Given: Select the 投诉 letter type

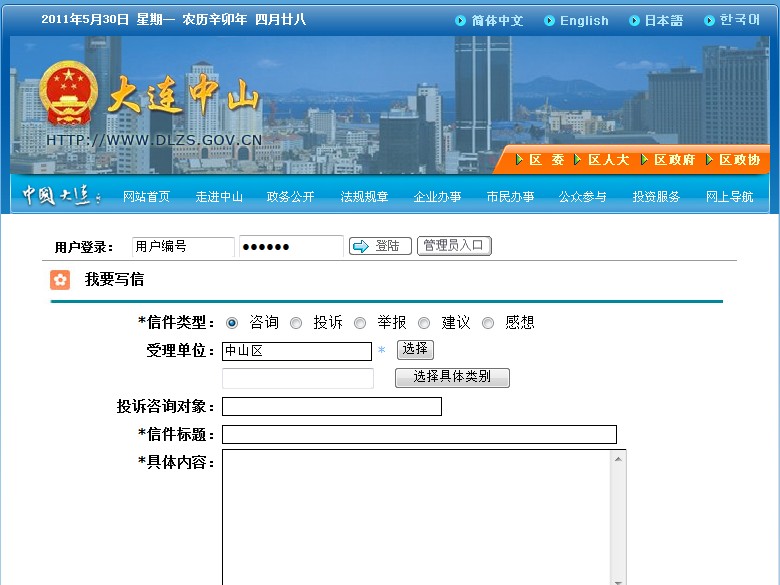Looking at the screenshot, I should [296, 323].
